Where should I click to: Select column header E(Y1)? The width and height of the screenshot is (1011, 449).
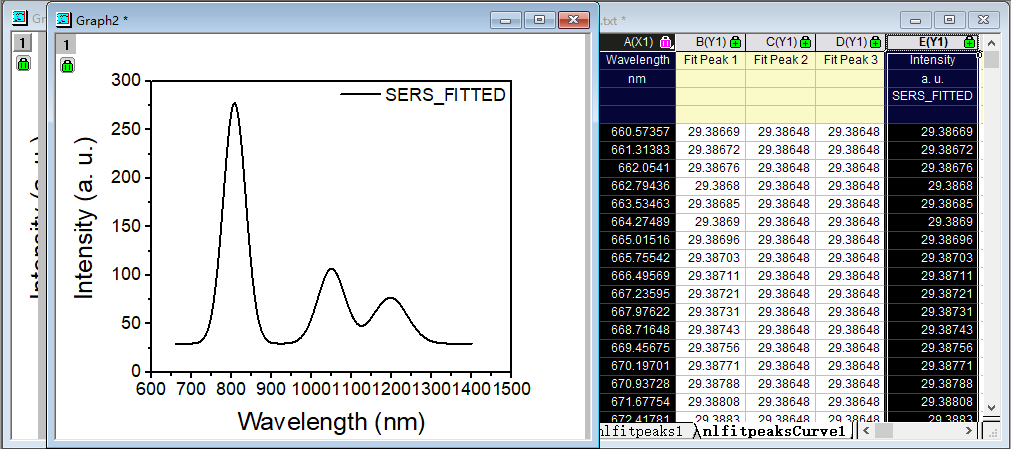[932, 43]
